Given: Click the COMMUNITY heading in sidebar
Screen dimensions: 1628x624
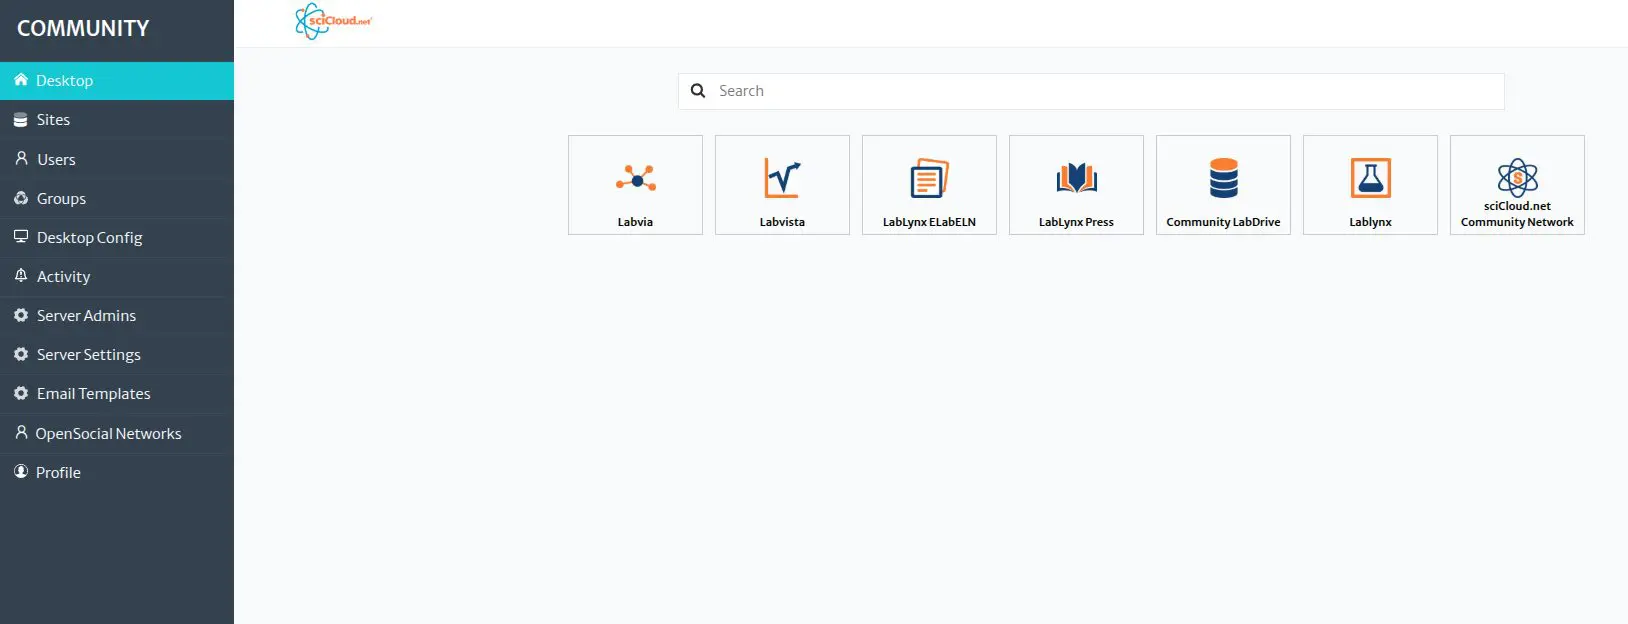Looking at the screenshot, I should coord(83,29).
